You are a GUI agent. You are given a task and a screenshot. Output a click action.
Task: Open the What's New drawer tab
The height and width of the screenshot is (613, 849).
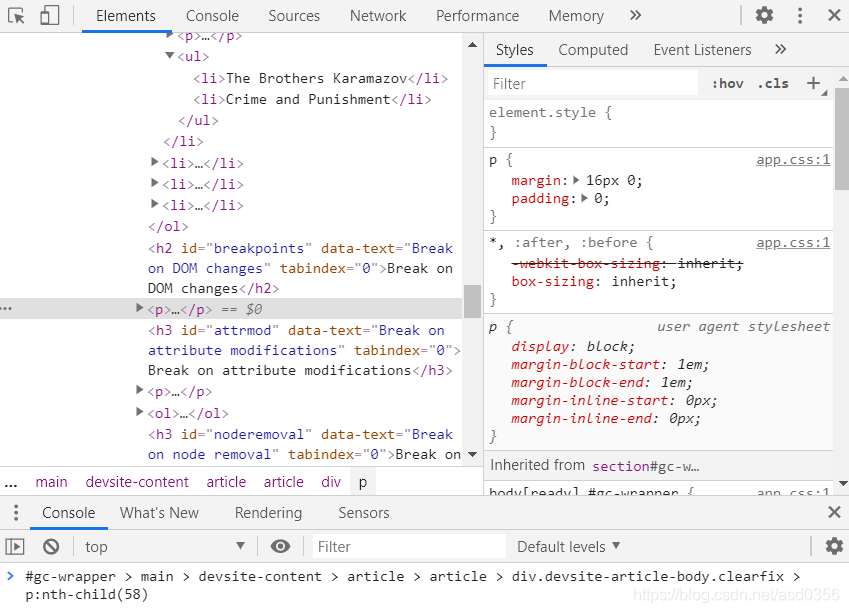[x=159, y=513]
